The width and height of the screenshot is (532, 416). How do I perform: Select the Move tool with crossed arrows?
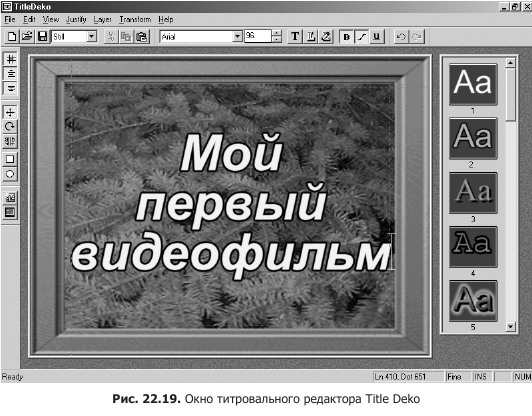[10, 112]
